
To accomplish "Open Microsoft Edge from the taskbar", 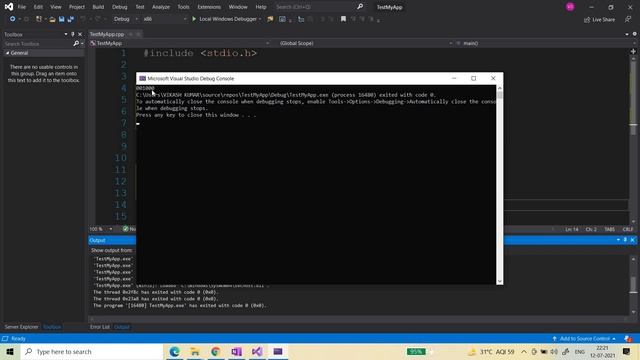I will [174, 351].
